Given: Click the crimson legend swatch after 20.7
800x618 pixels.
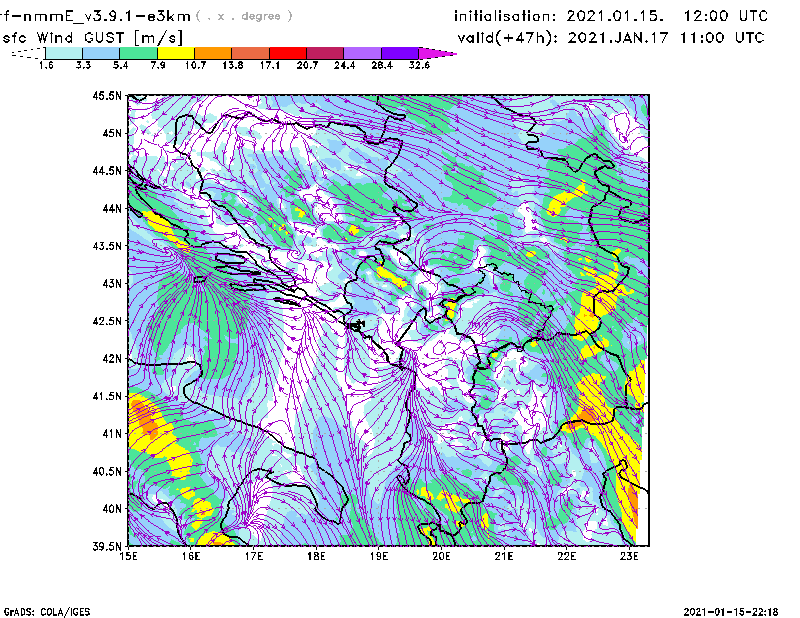Looking at the screenshot, I should 326,53.
